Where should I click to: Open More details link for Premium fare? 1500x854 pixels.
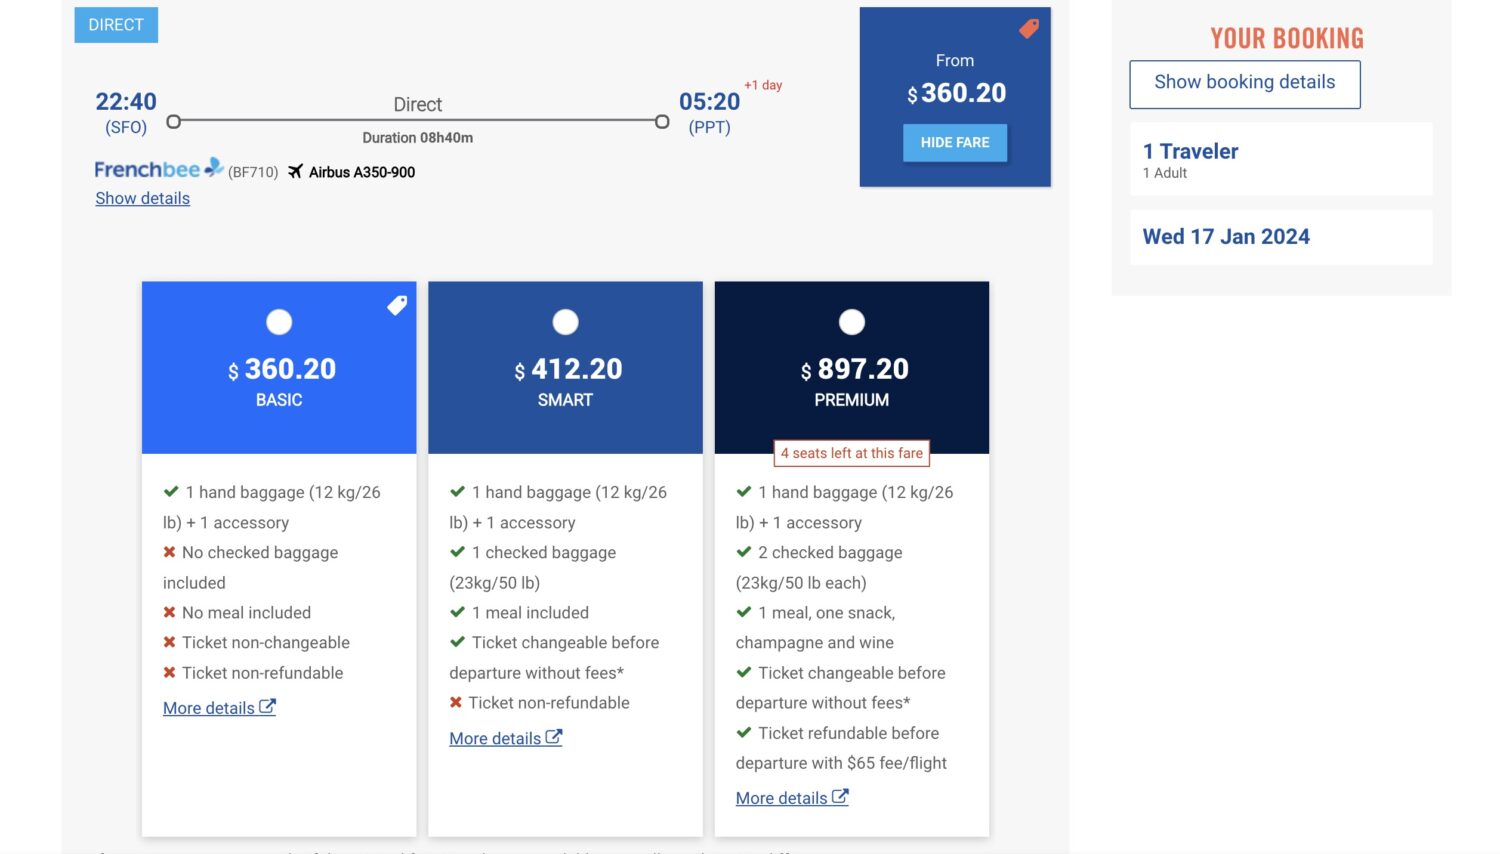[781, 798]
